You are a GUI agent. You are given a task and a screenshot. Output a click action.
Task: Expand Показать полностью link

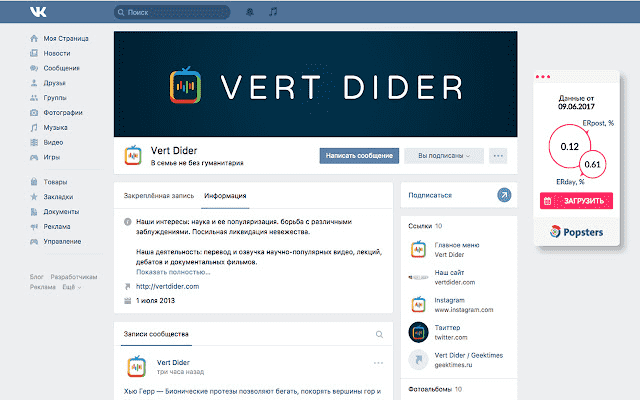pos(173,272)
